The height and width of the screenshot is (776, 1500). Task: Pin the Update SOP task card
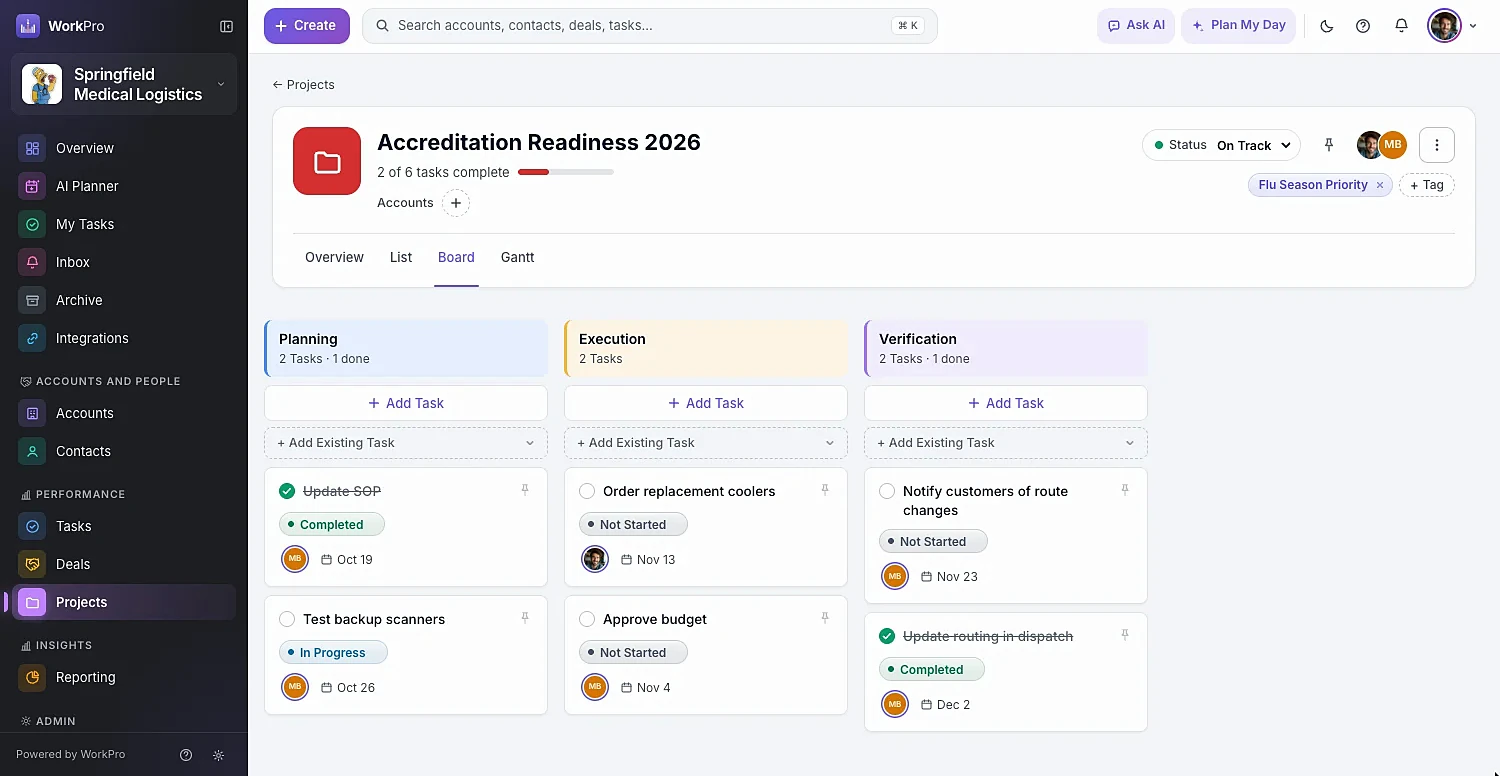coord(525,490)
